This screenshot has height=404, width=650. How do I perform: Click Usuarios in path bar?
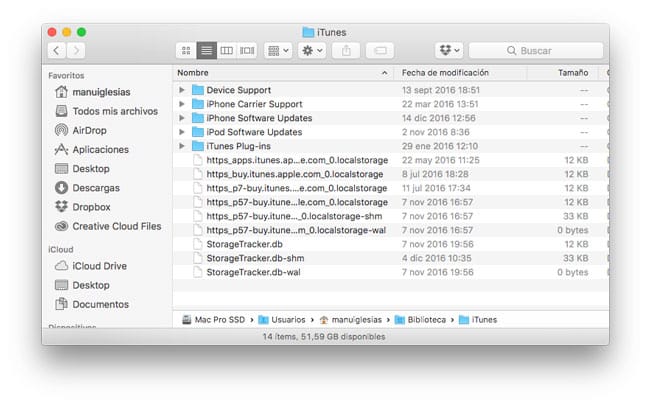[x=281, y=319]
